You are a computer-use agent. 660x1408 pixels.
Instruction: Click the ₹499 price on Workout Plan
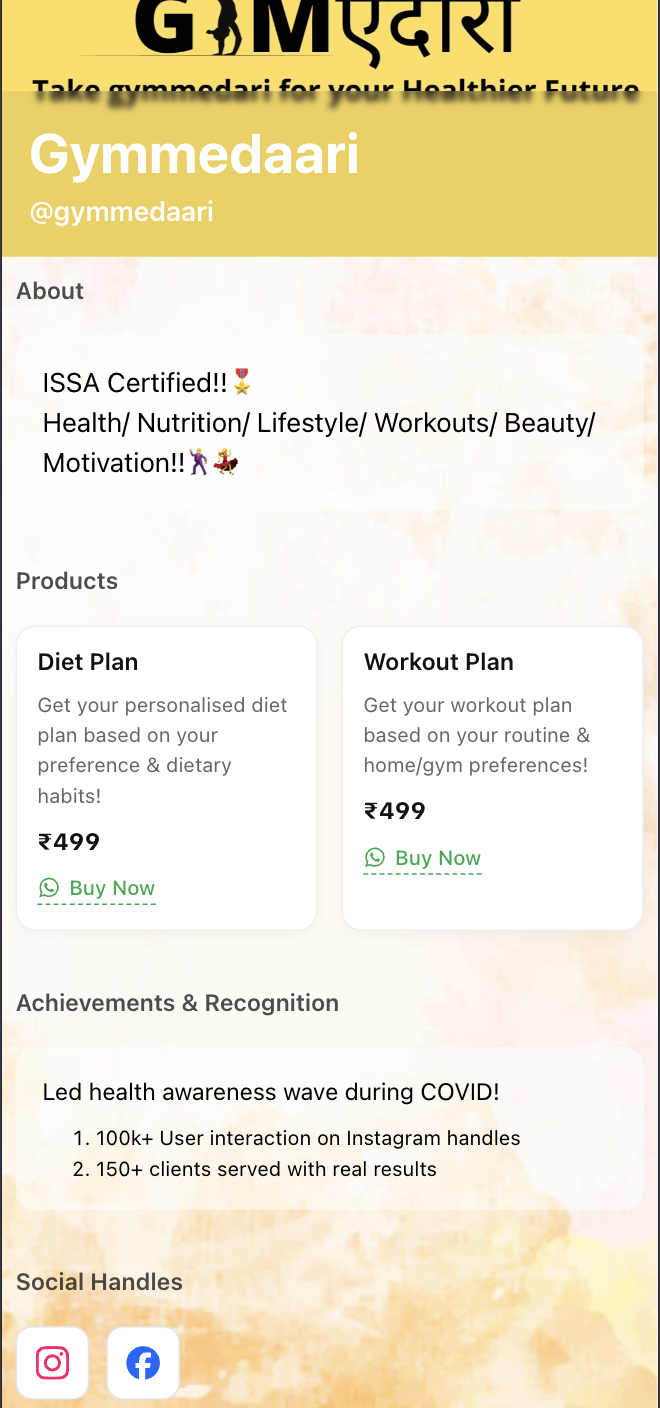395,811
